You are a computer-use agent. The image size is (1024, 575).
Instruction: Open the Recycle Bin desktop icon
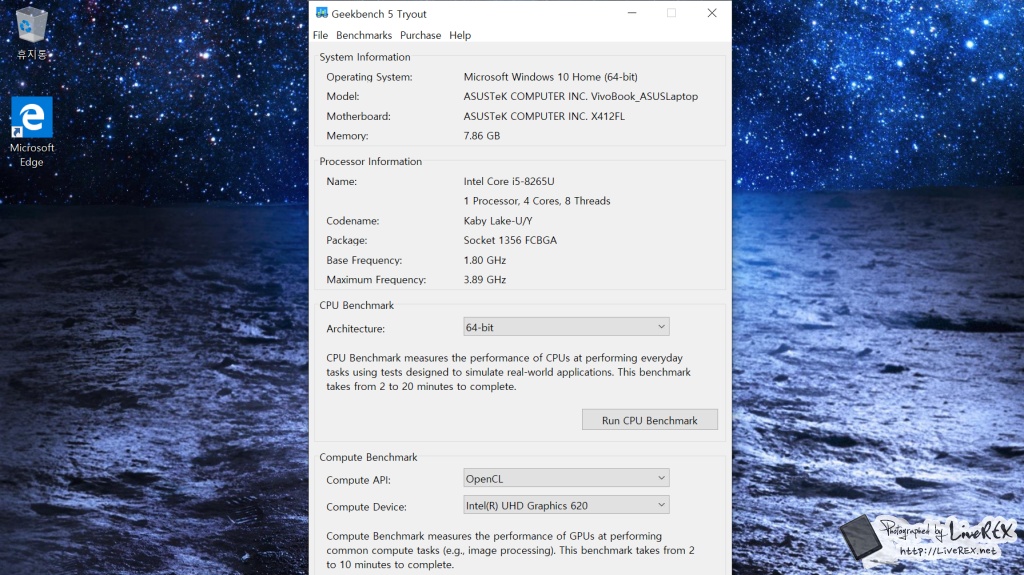coord(31,33)
